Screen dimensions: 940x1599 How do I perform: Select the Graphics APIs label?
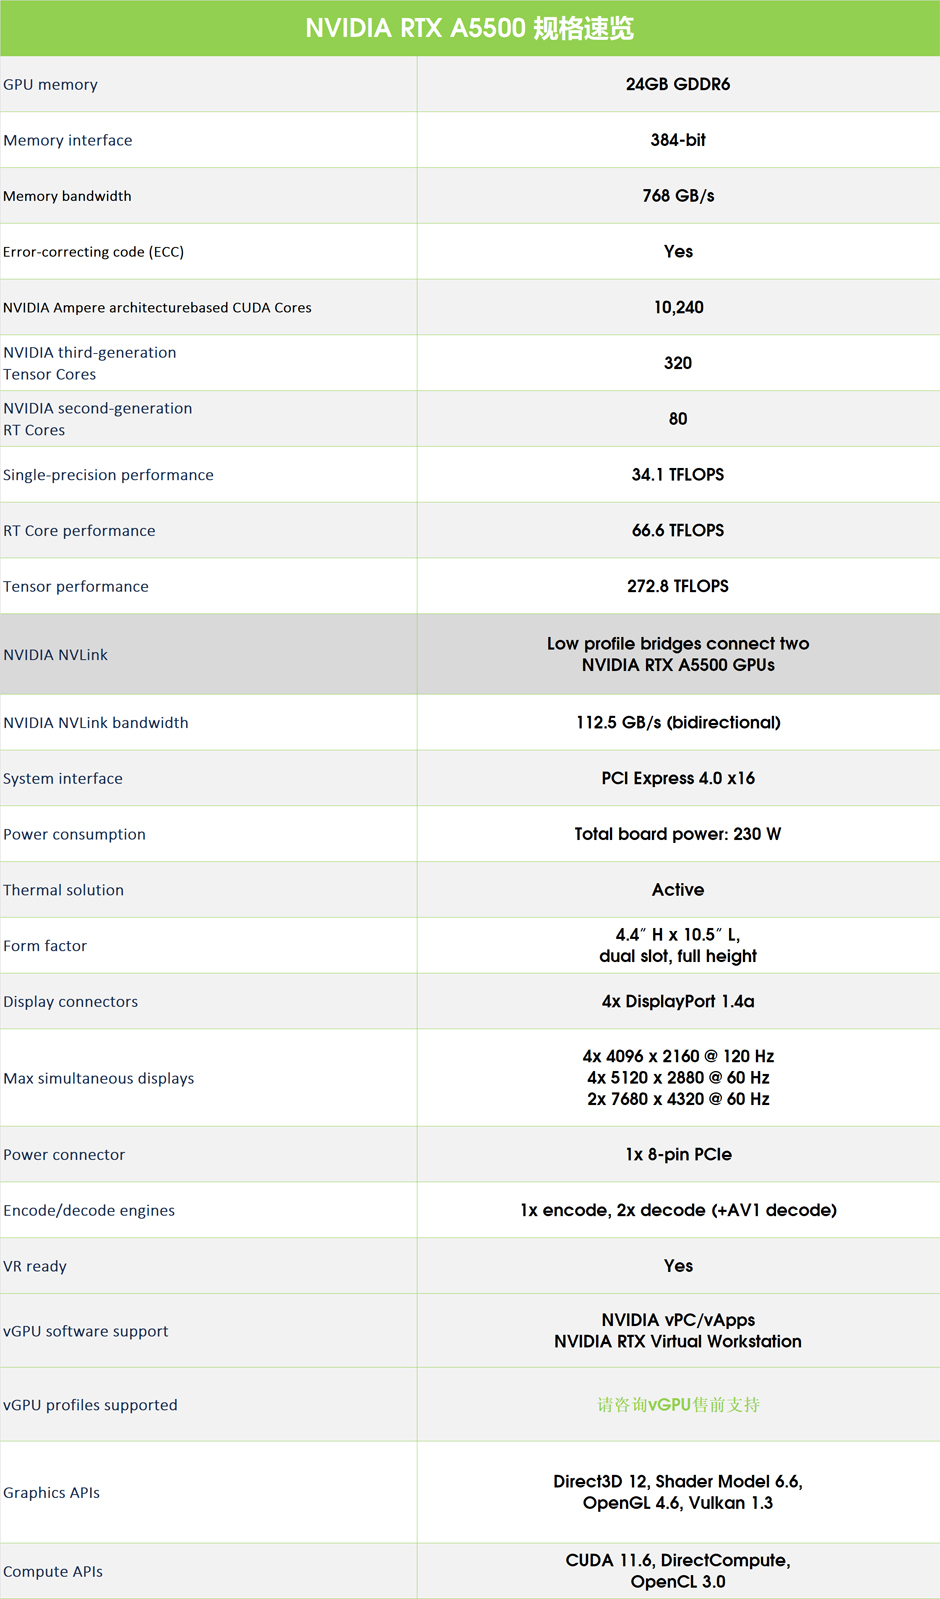coord(51,1493)
